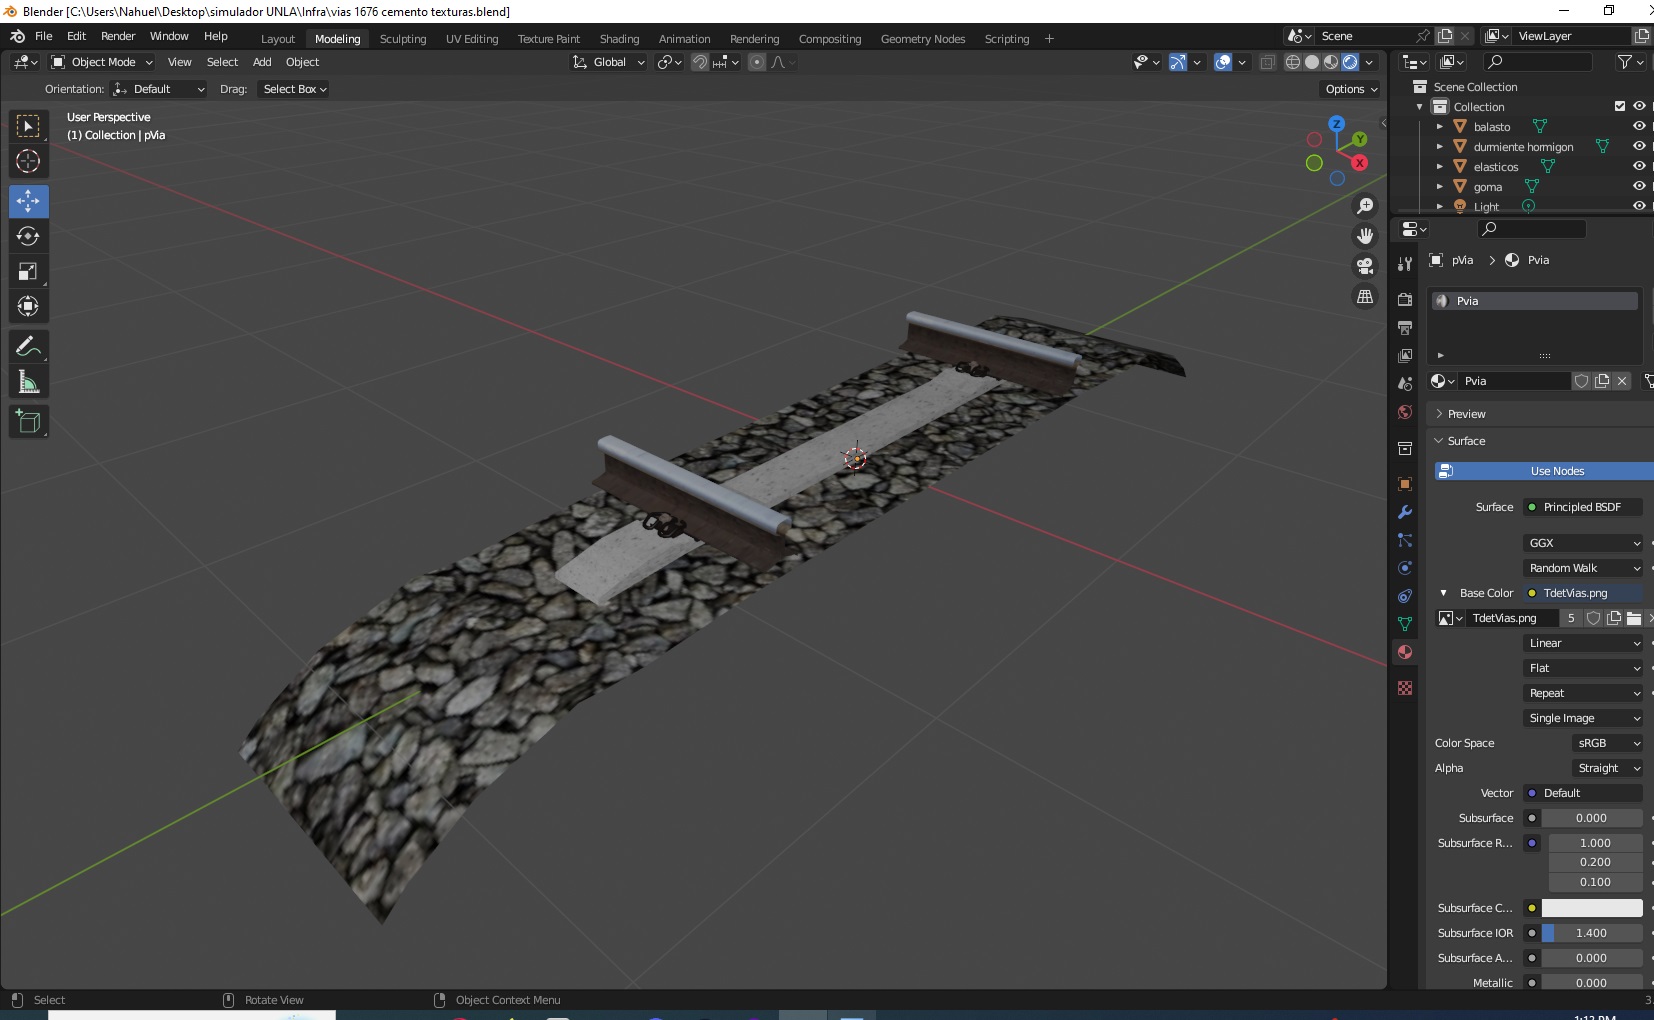Image resolution: width=1654 pixels, height=1020 pixels.
Task: Click the Use Nodes button
Action: point(1544,471)
